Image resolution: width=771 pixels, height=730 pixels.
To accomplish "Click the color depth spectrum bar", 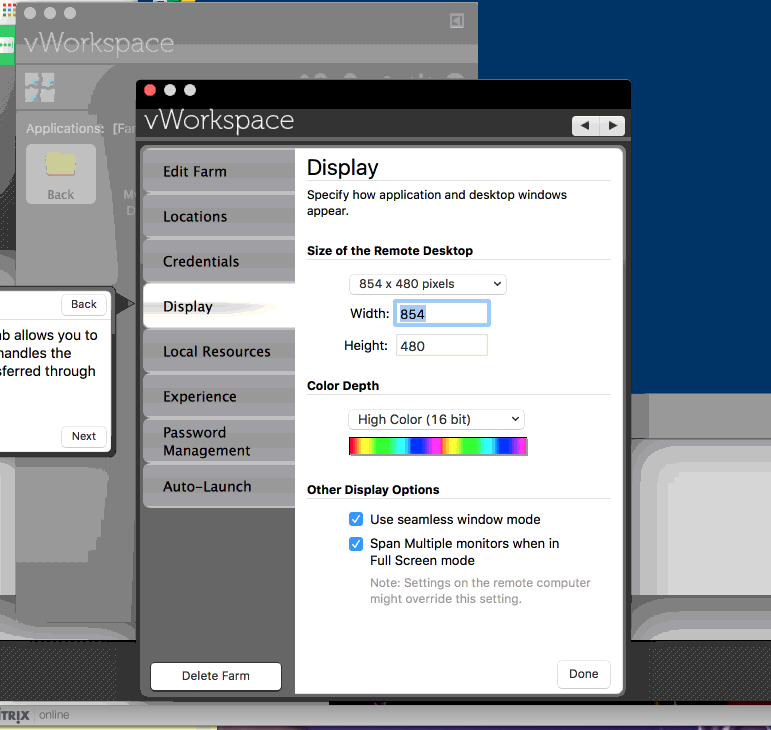I will pyautogui.click(x=438, y=446).
